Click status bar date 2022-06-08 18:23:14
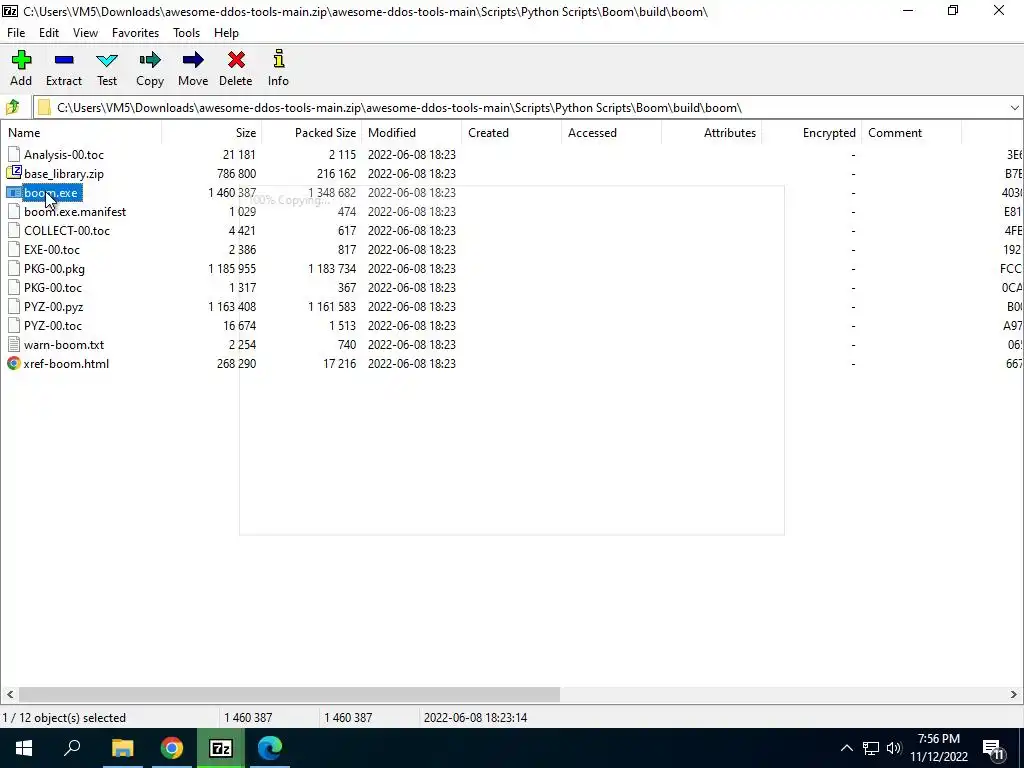 coord(475,717)
